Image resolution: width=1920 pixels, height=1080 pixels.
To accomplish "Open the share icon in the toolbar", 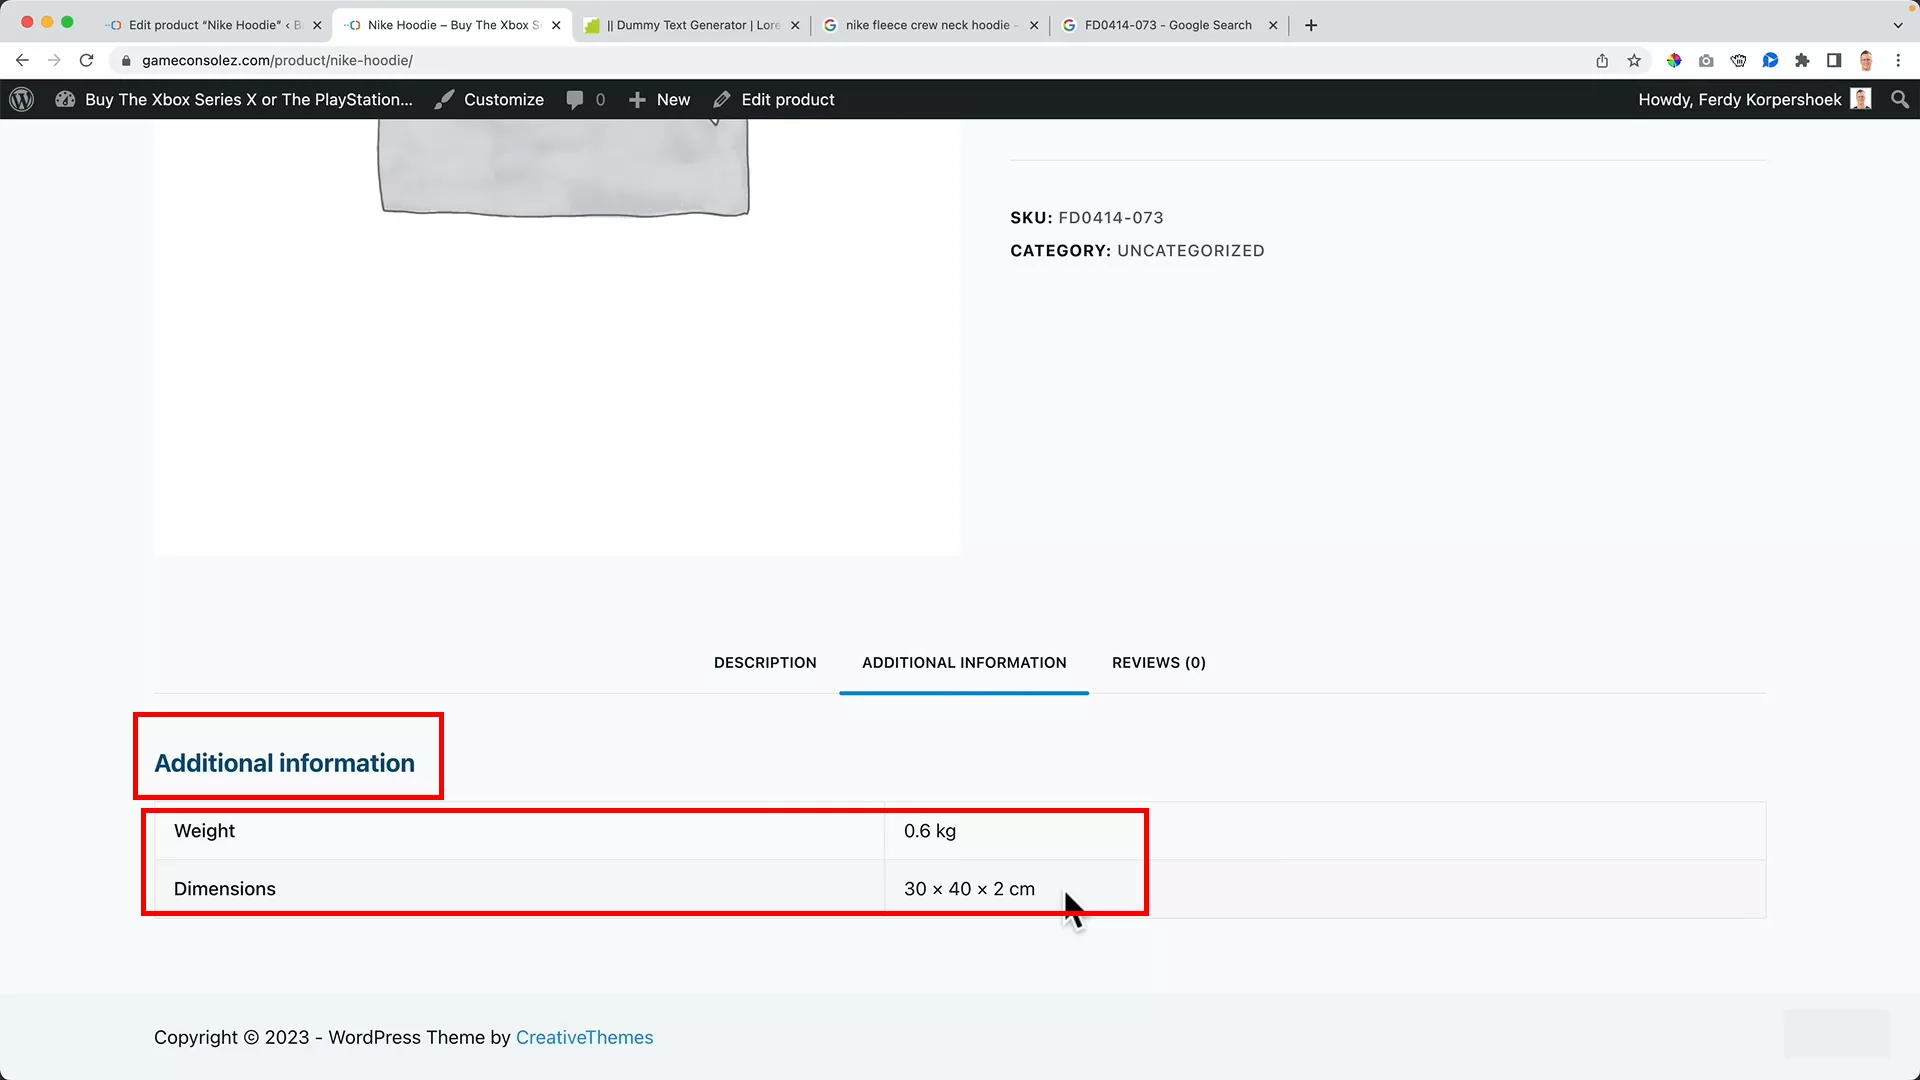I will [1601, 60].
